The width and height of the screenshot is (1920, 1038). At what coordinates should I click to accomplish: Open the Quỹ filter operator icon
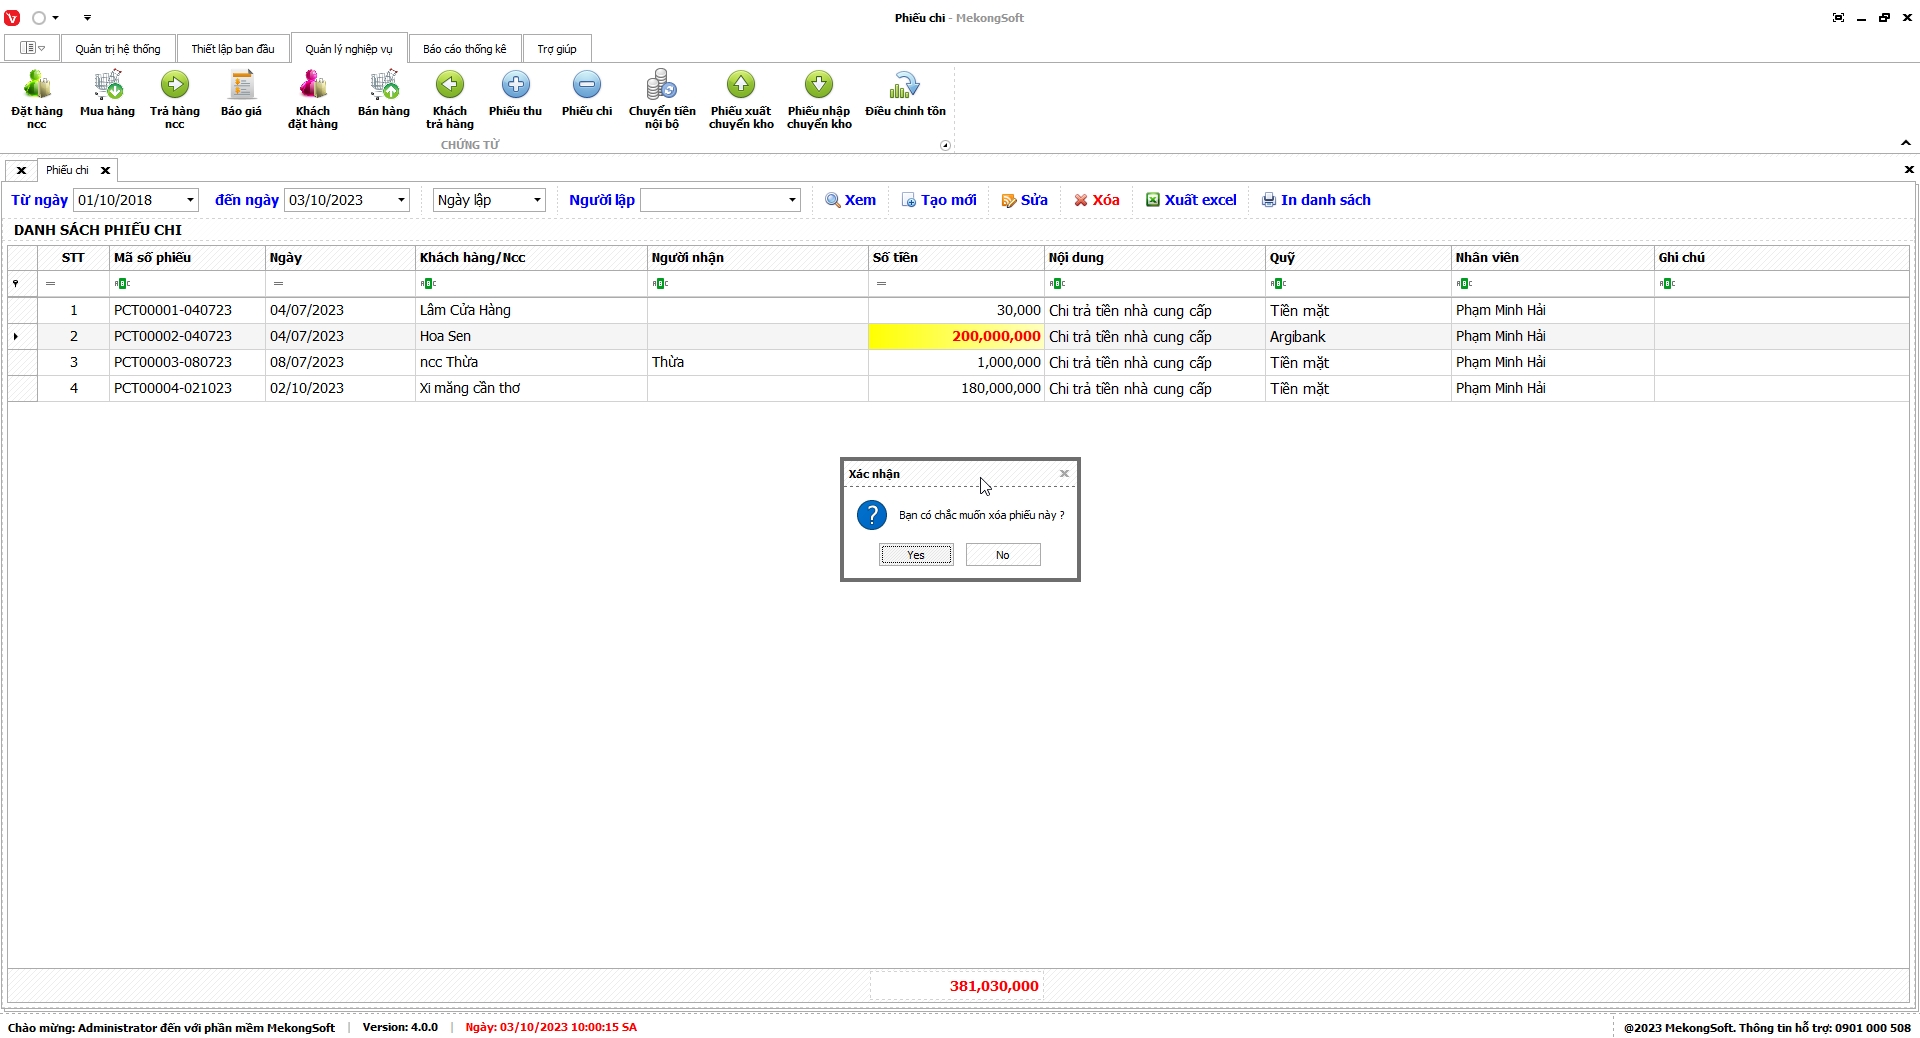(x=1278, y=284)
